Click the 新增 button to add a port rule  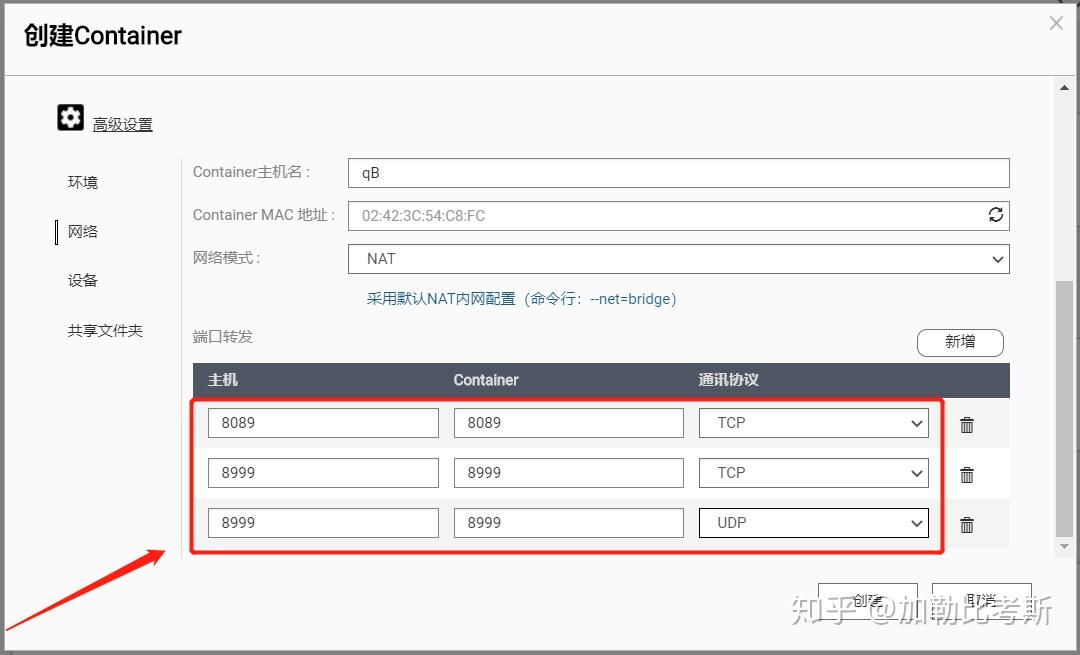point(959,342)
